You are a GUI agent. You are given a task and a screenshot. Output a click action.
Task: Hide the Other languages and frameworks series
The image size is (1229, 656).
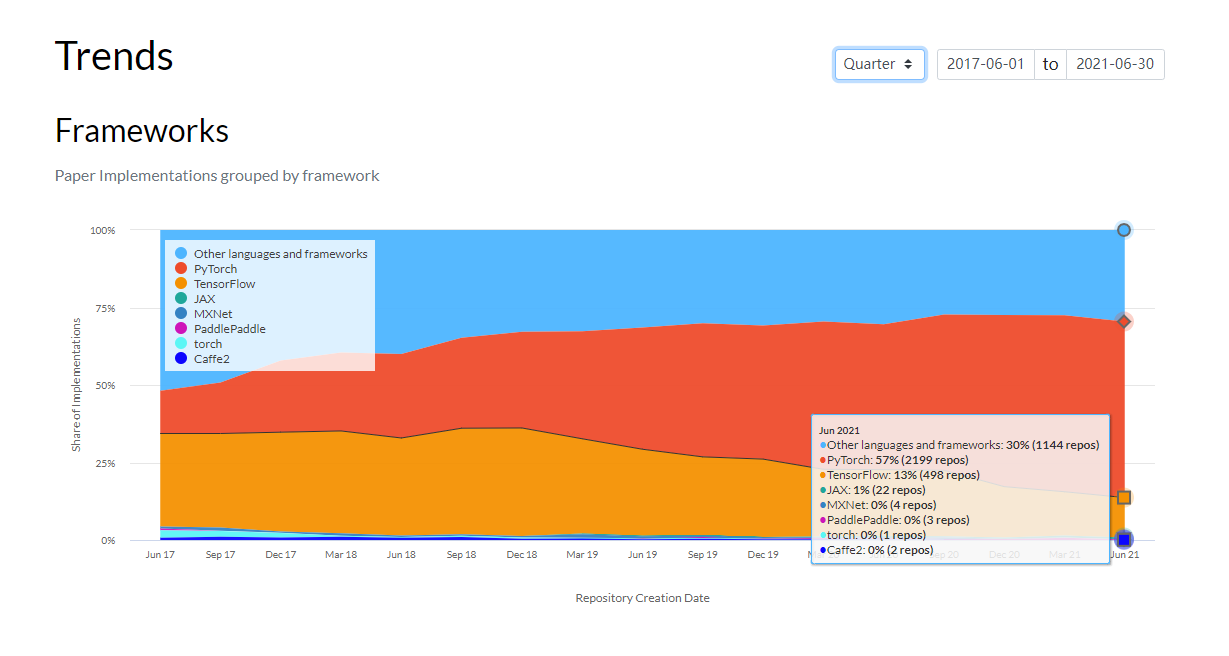click(271, 254)
